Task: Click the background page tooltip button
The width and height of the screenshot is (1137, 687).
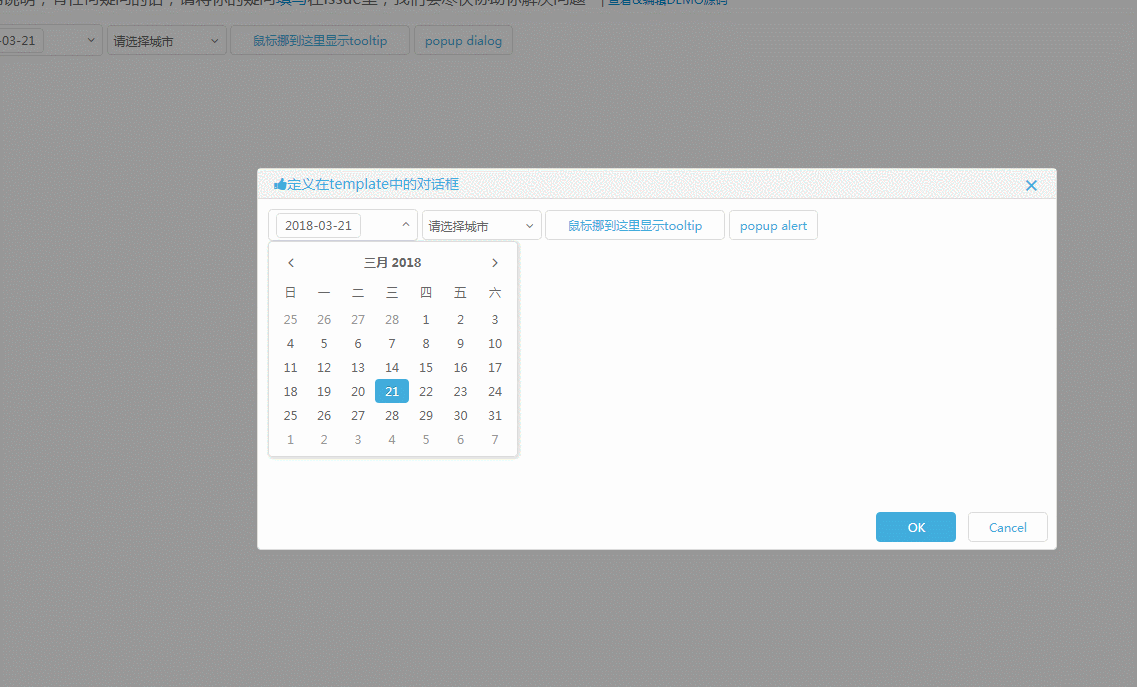Action: click(x=320, y=41)
